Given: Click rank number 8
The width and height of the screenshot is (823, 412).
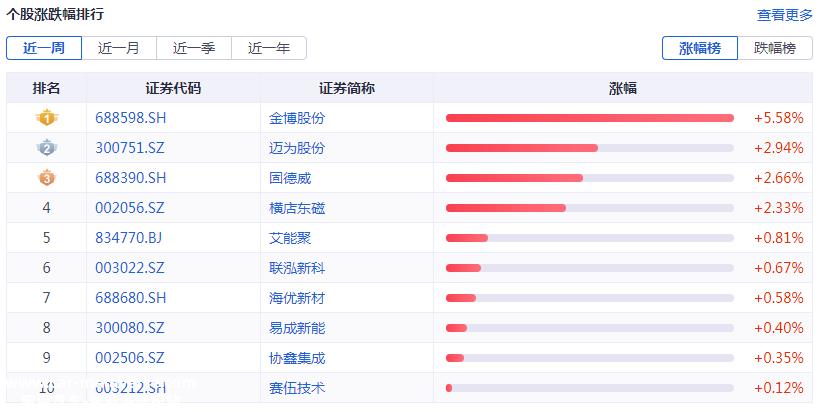Looking at the screenshot, I should (47, 328).
